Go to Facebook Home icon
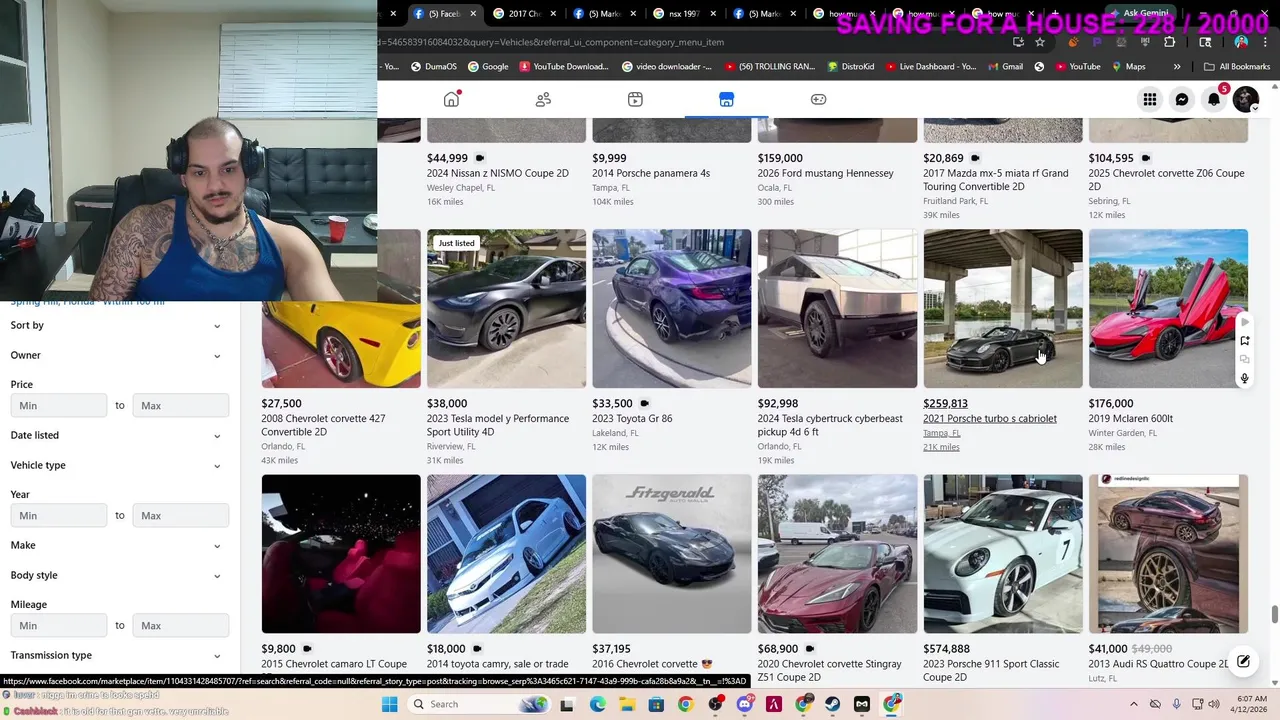This screenshot has height=720, width=1280. (452, 99)
